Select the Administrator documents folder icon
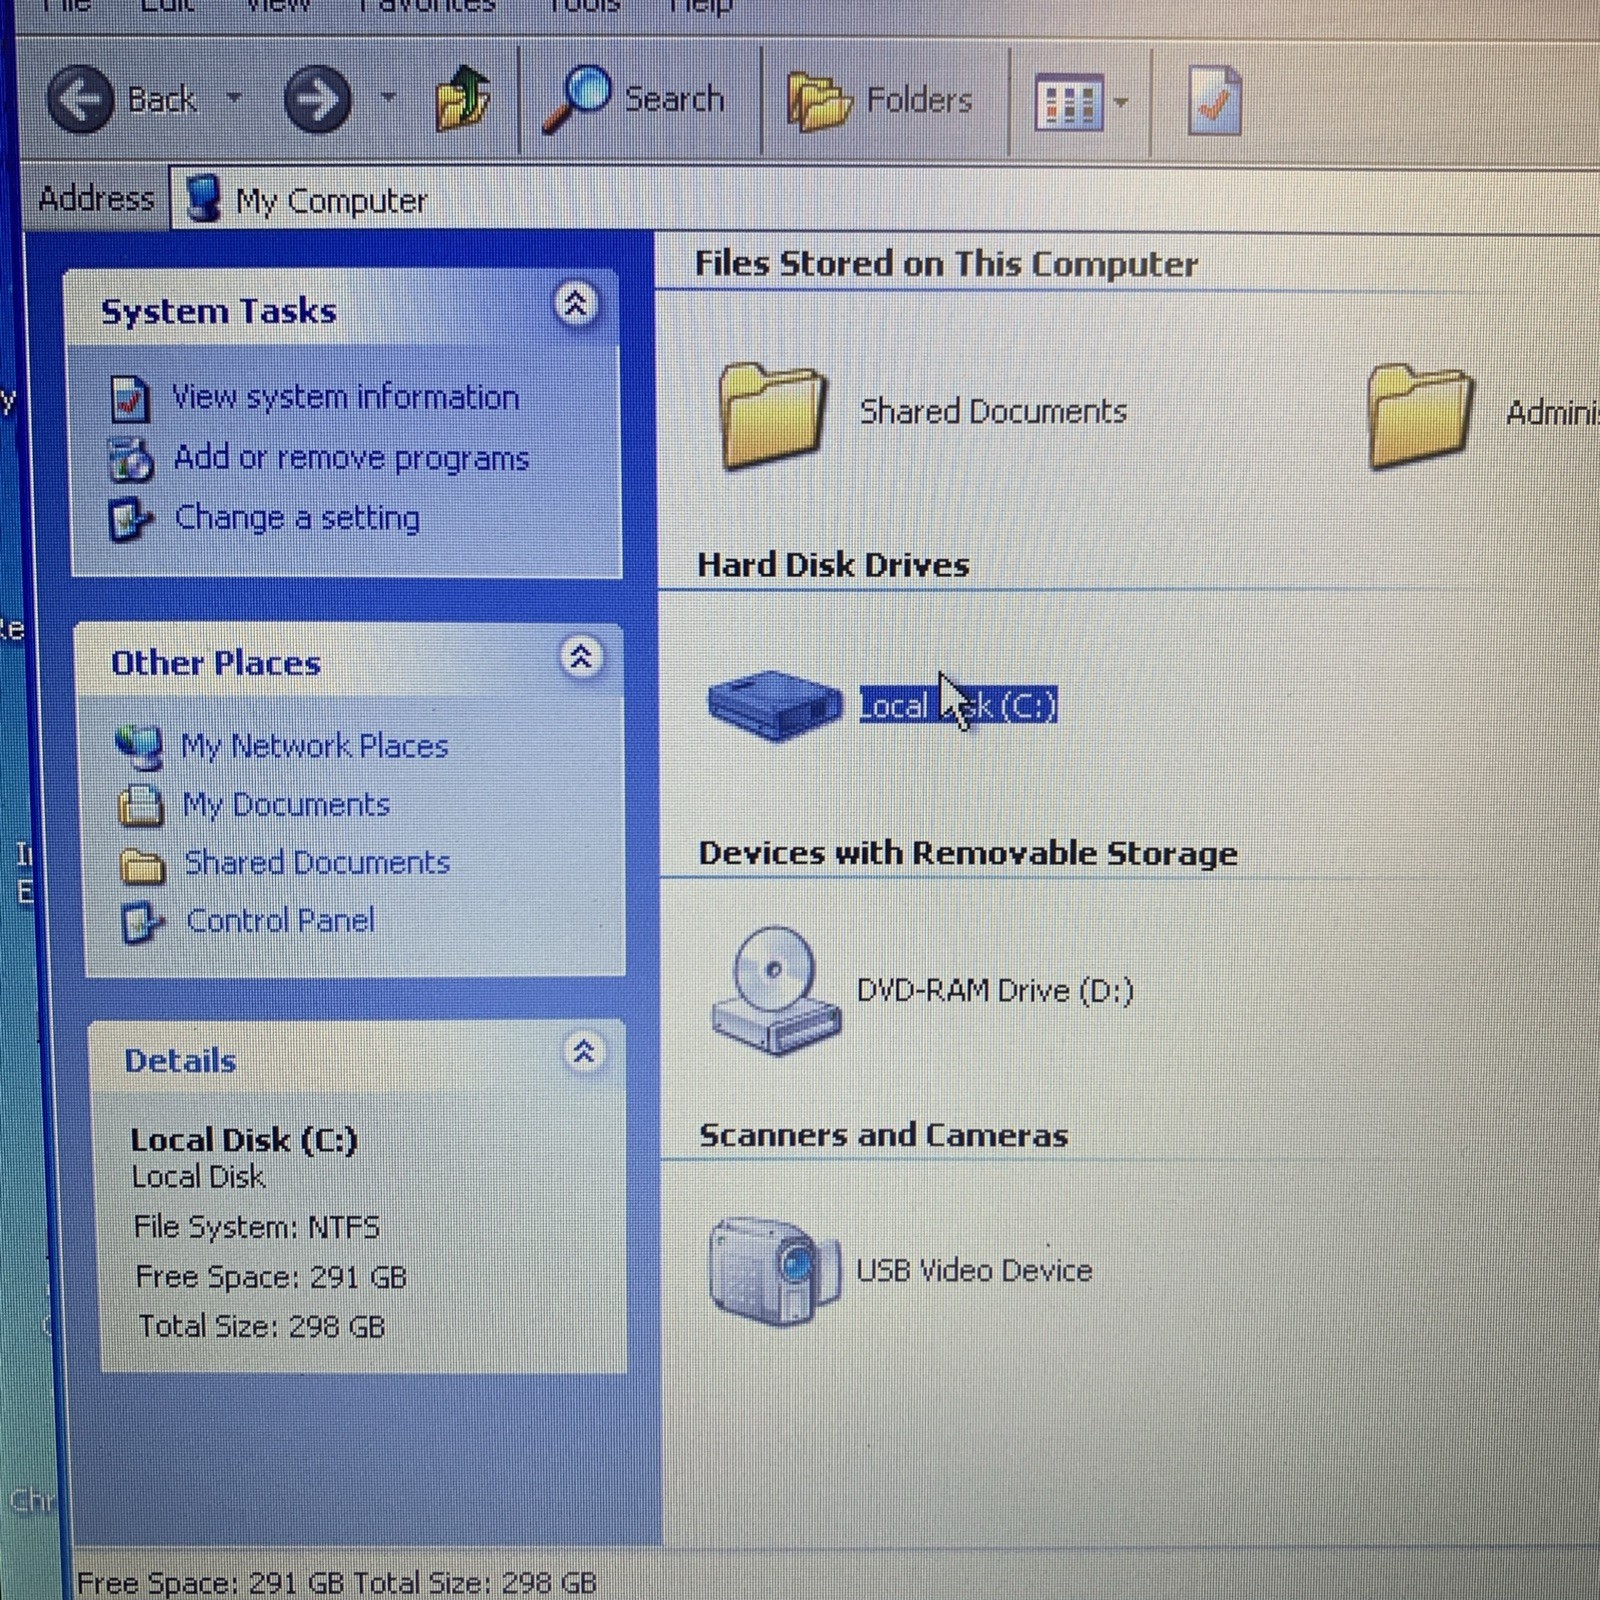 coord(1420,416)
